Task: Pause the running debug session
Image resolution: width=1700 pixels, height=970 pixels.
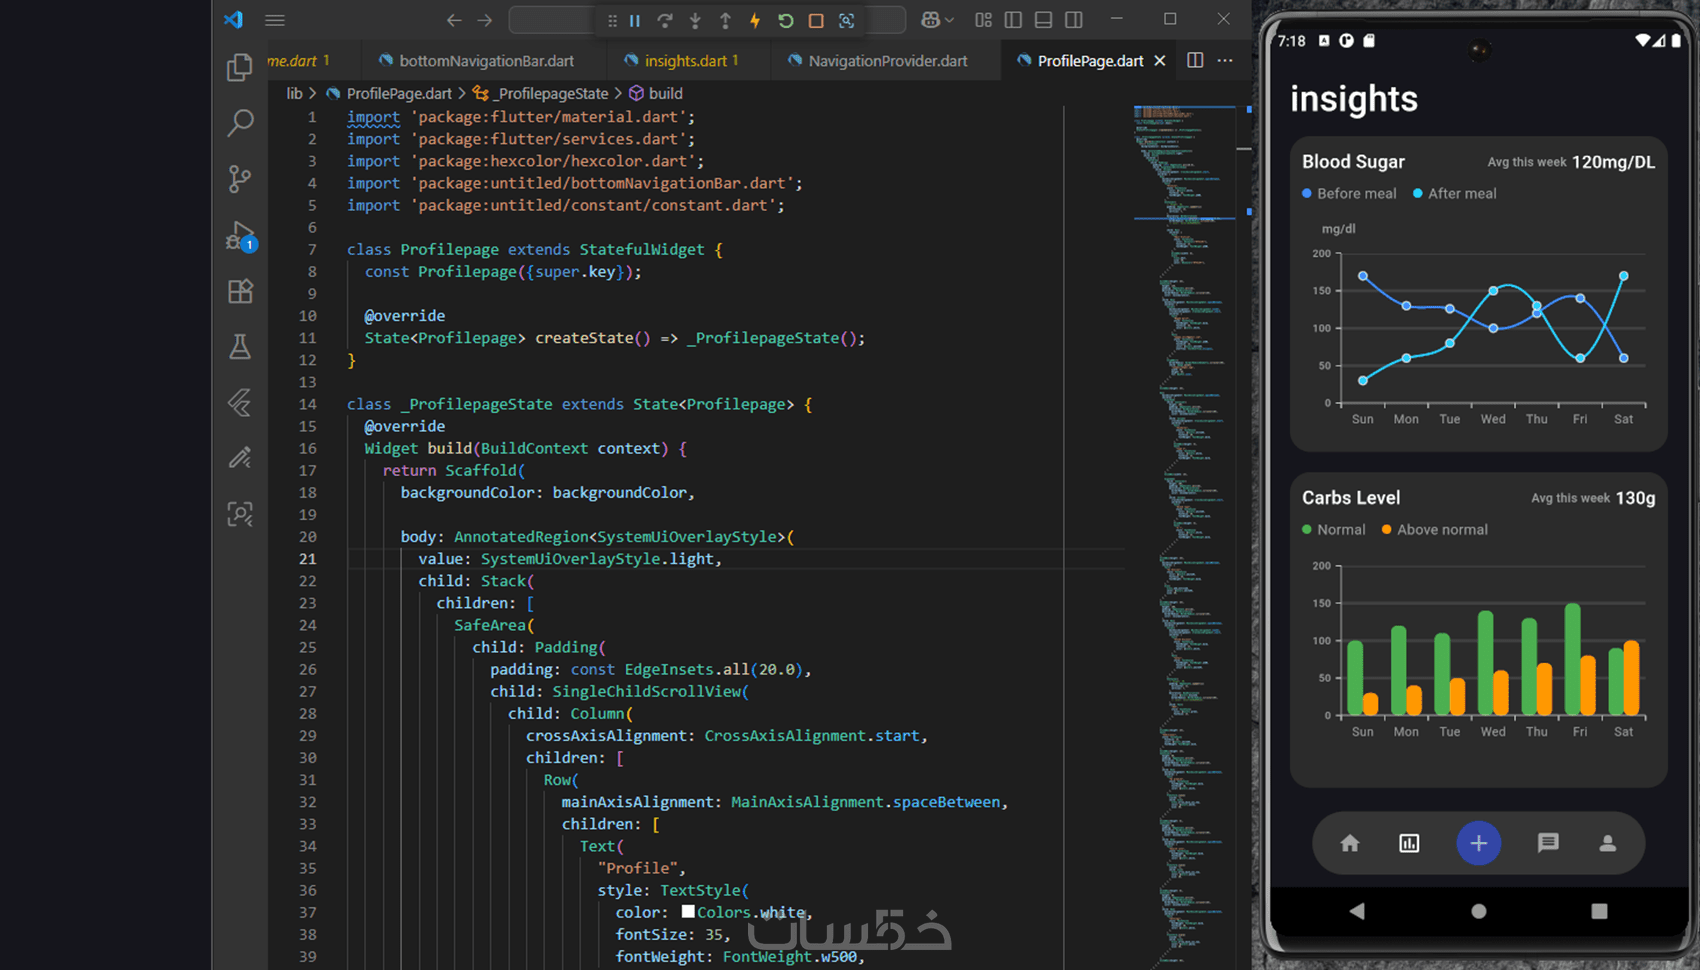Action: (x=635, y=20)
